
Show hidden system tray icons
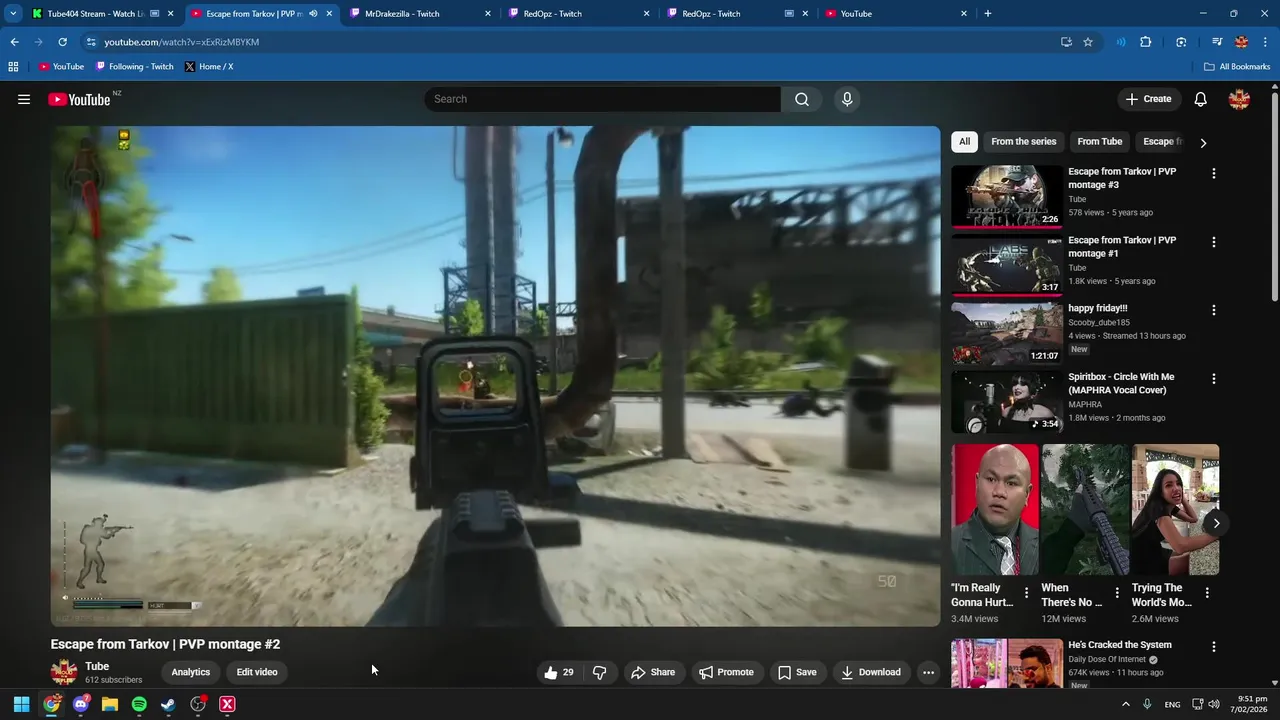(1126, 704)
